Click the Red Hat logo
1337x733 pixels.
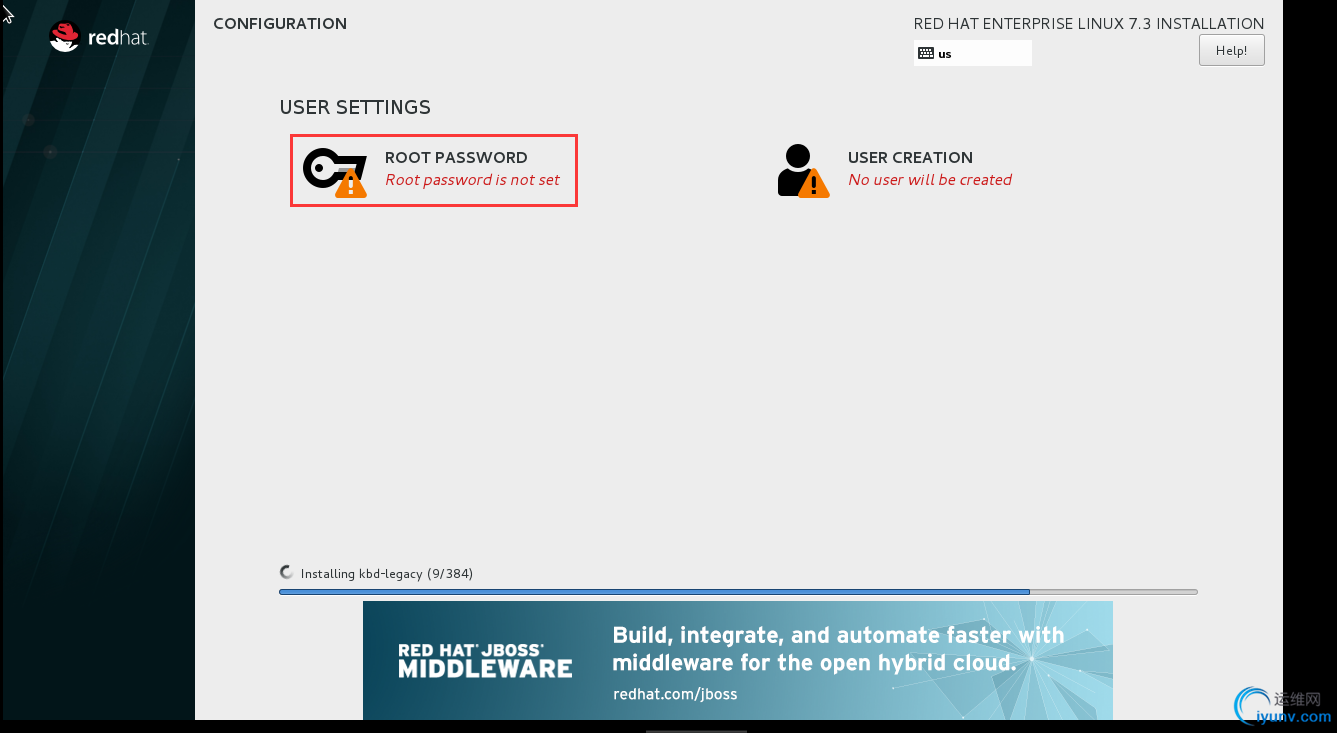point(99,37)
